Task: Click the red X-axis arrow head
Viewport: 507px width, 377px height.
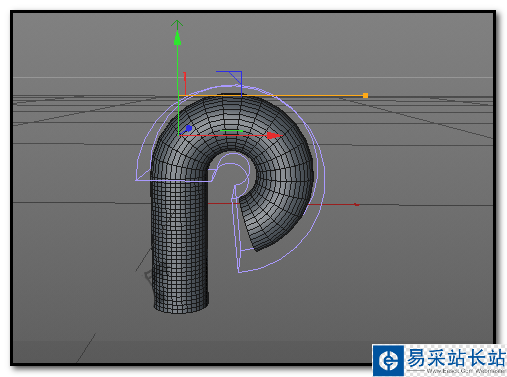Action: click(x=274, y=135)
